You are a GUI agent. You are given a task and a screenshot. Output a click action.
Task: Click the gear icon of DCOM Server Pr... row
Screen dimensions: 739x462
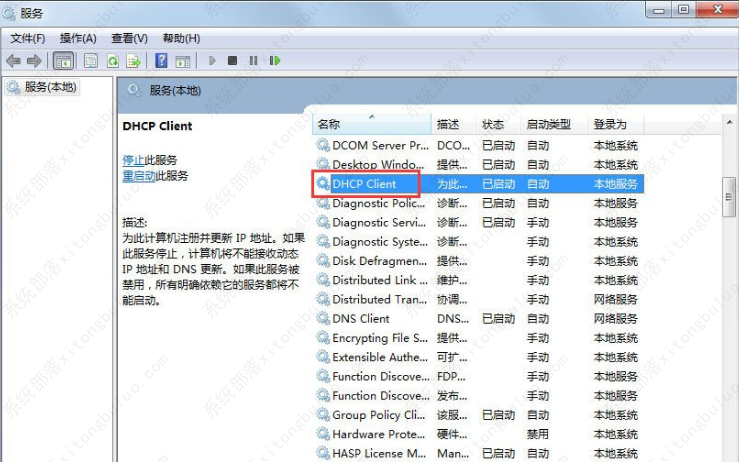click(323, 145)
